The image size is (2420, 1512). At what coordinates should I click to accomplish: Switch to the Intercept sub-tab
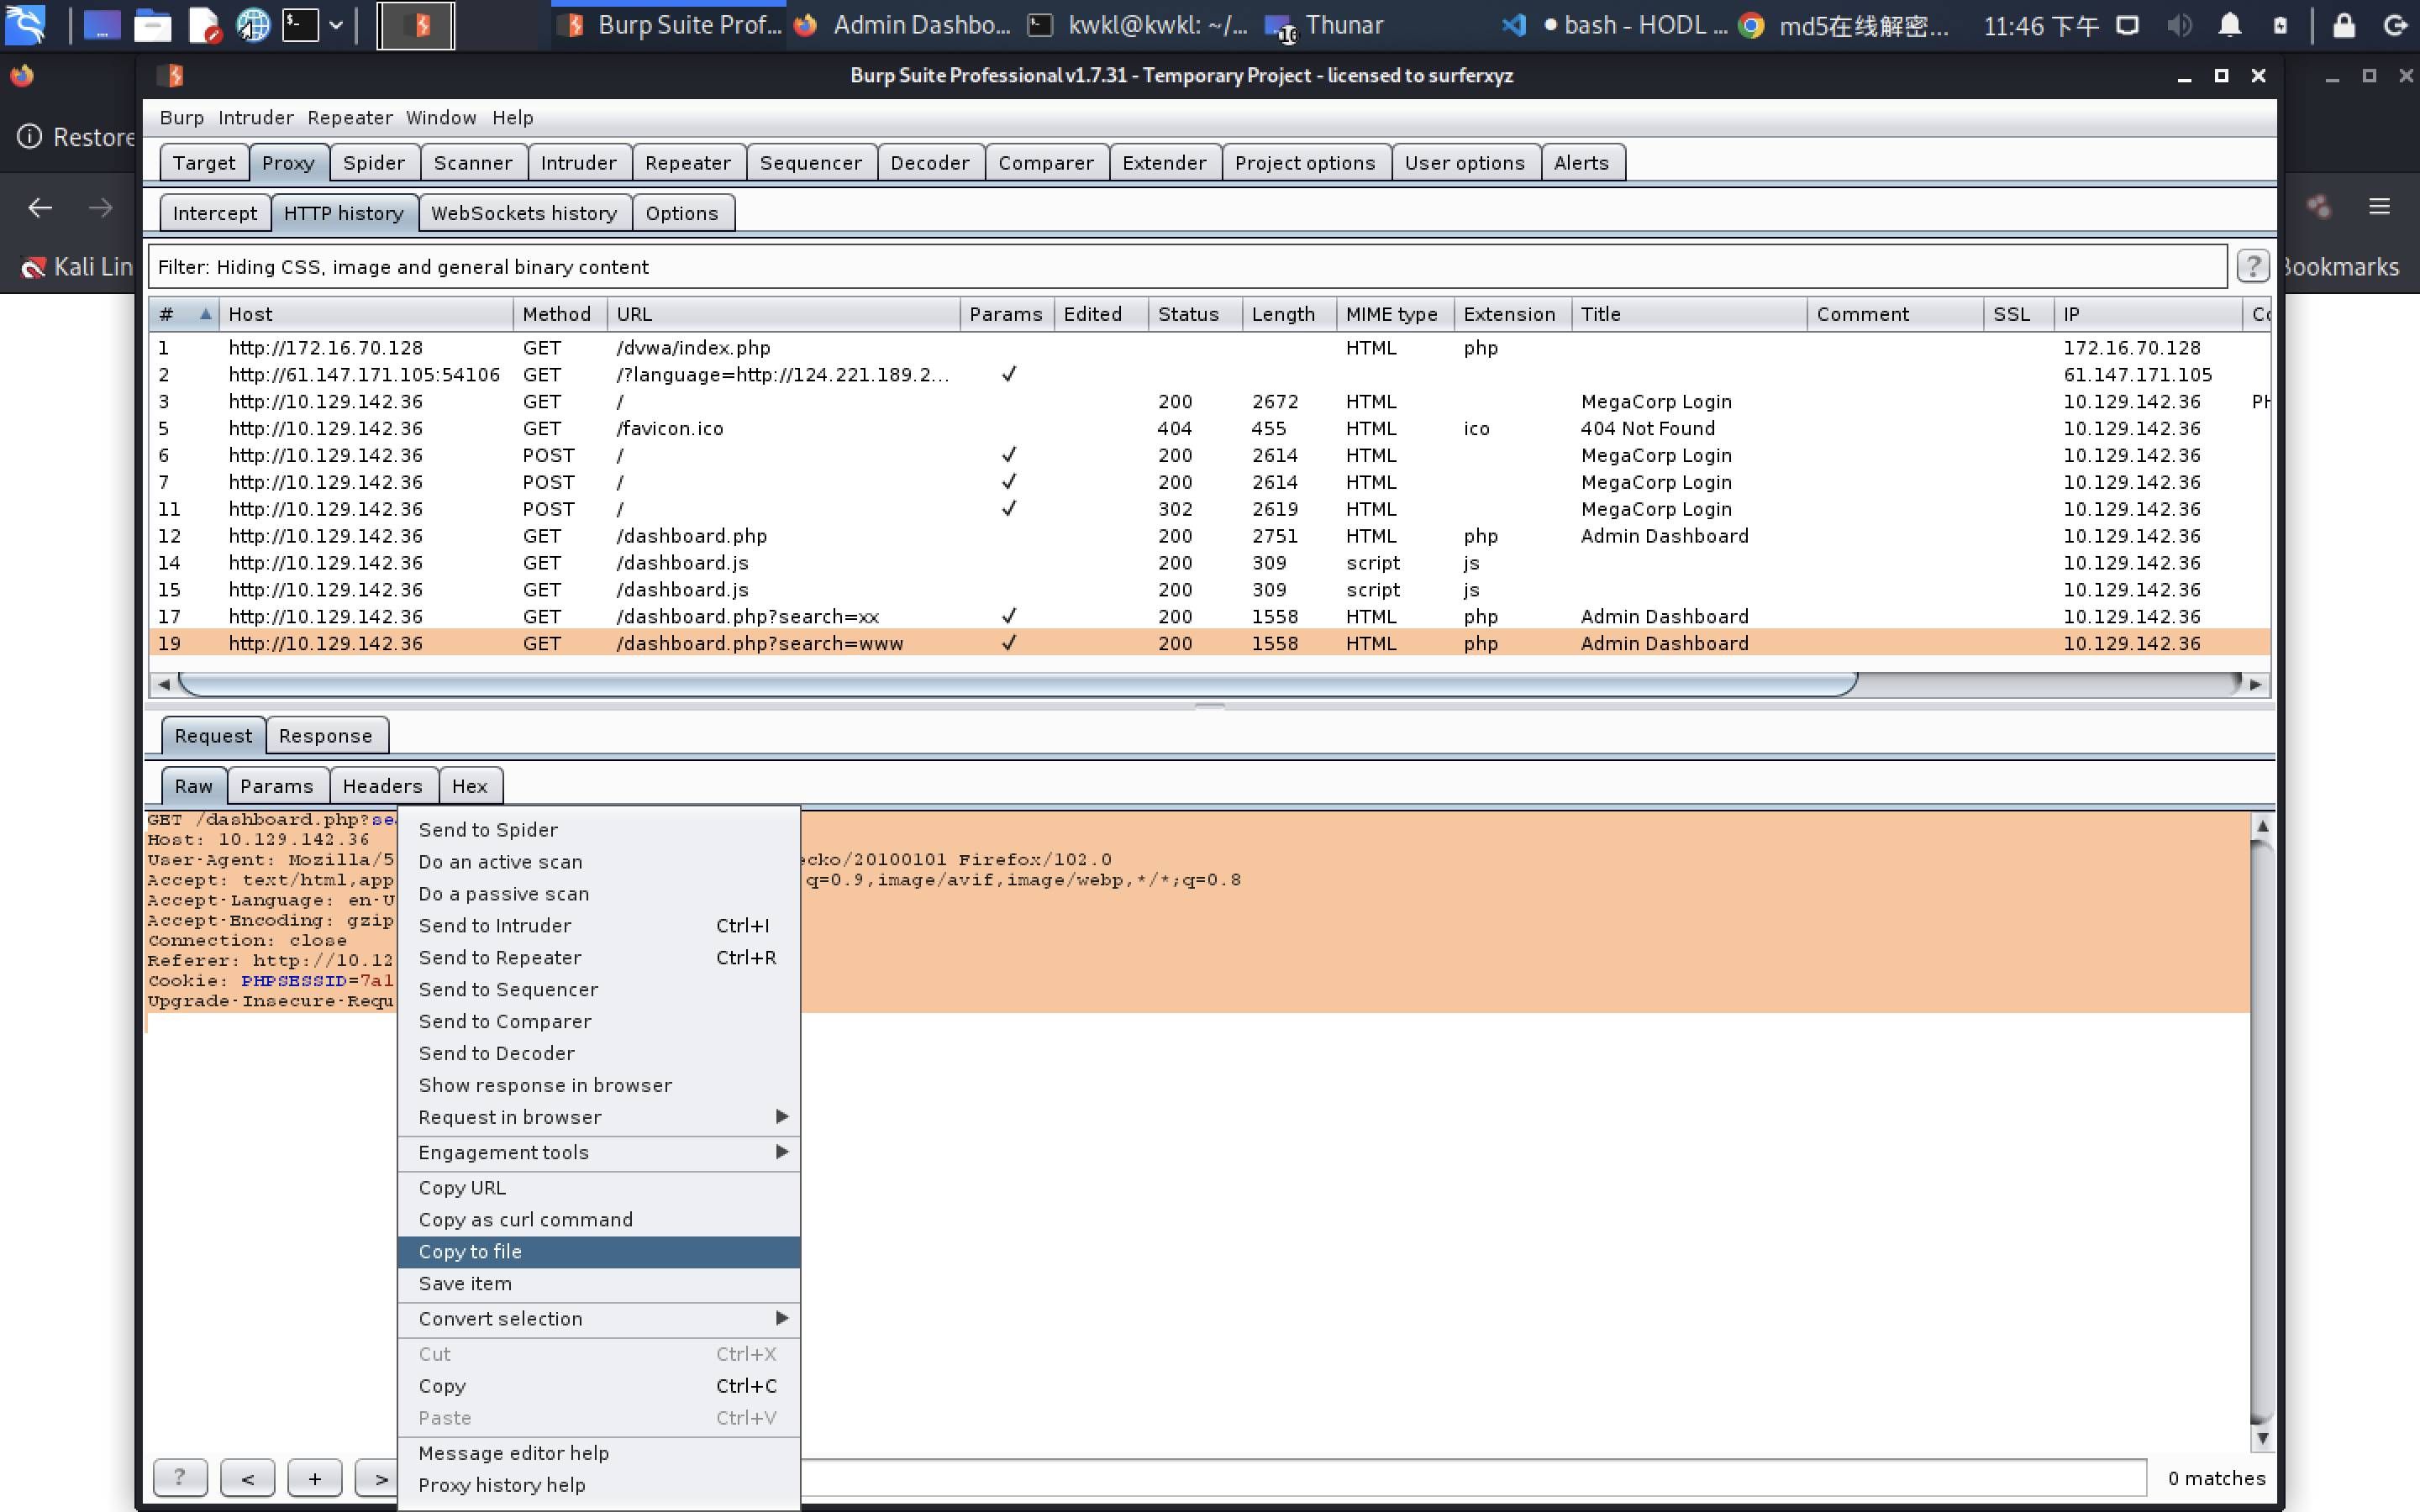pyautogui.click(x=215, y=213)
